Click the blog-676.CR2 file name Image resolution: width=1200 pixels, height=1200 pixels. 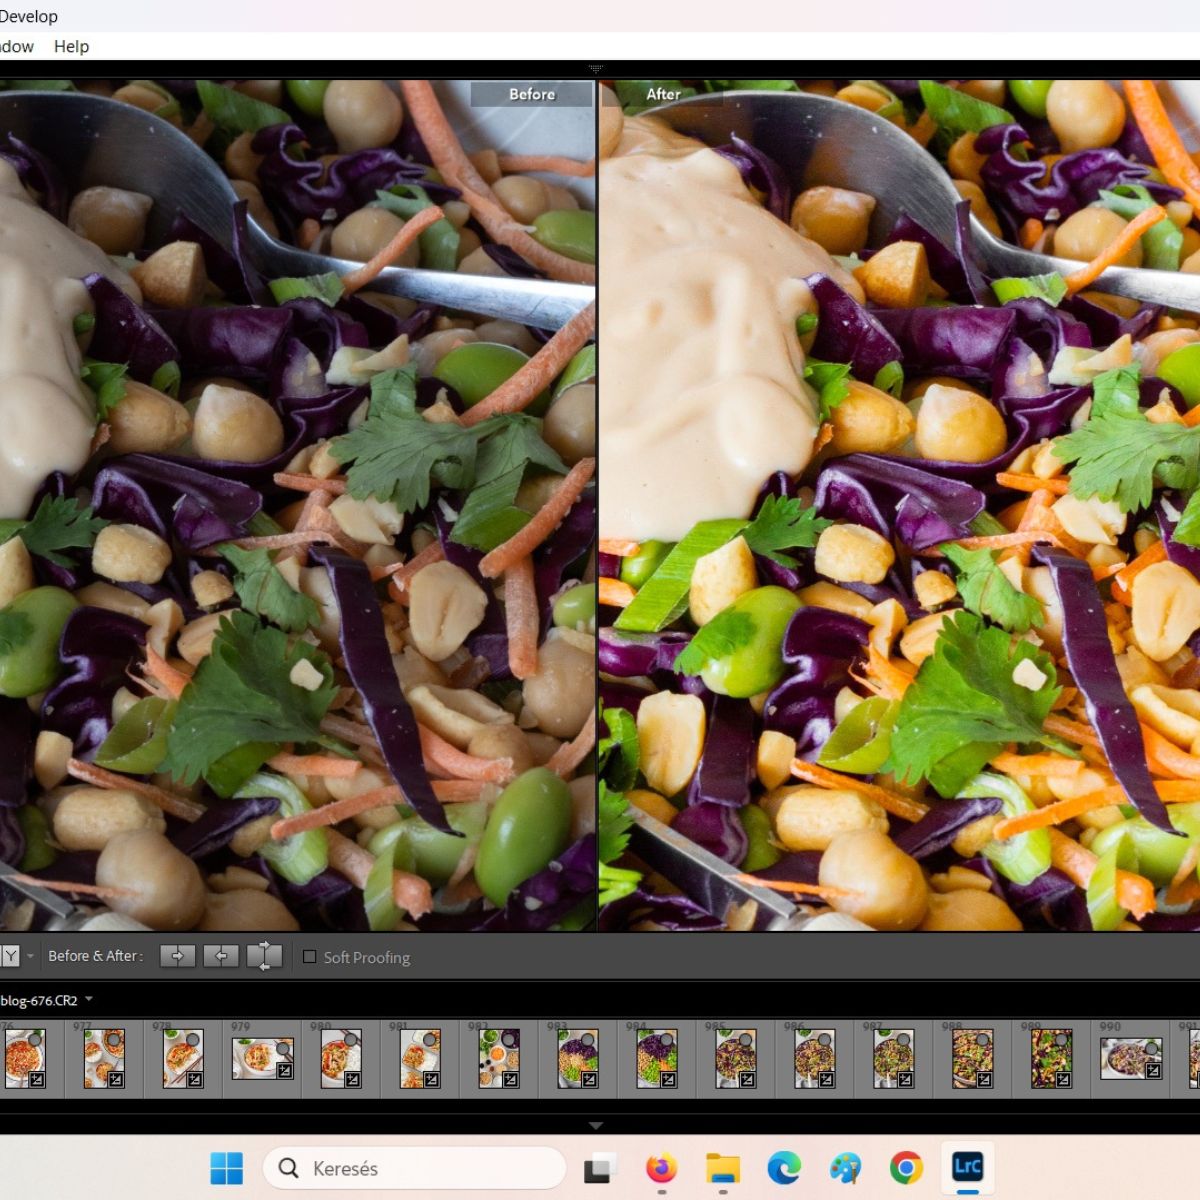point(39,1000)
